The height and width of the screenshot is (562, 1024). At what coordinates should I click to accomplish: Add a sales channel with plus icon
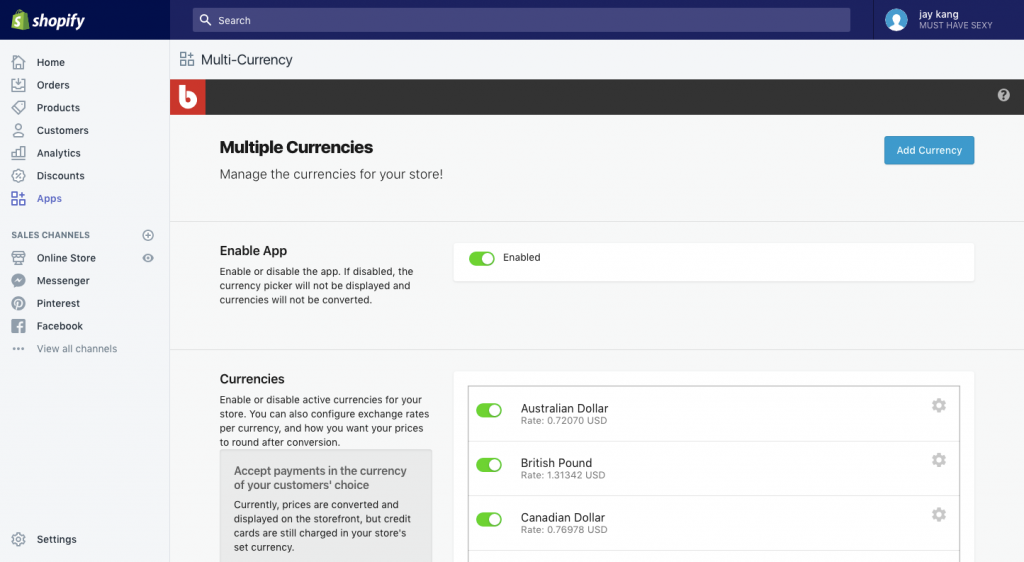click(x=148, y=235)
